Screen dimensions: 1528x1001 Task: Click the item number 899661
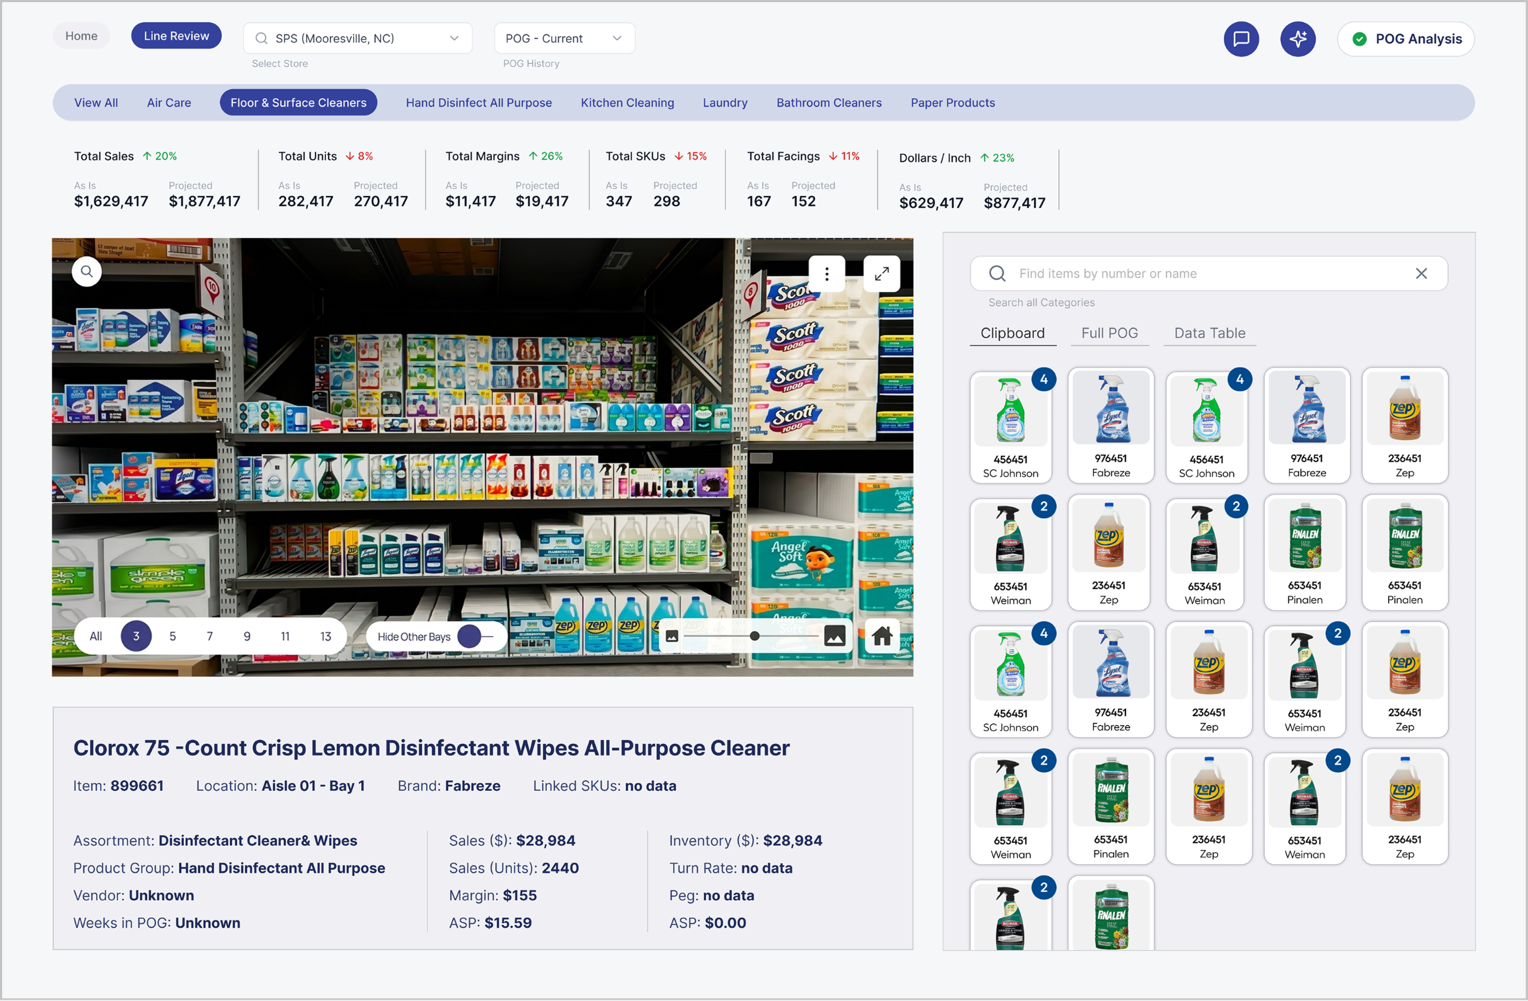137,786
